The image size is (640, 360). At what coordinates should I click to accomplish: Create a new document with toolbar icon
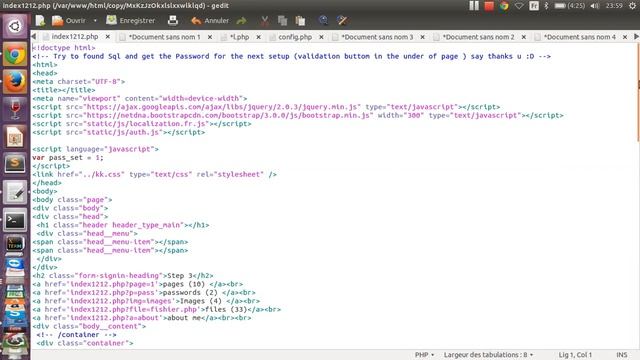[x=40, y=20]
